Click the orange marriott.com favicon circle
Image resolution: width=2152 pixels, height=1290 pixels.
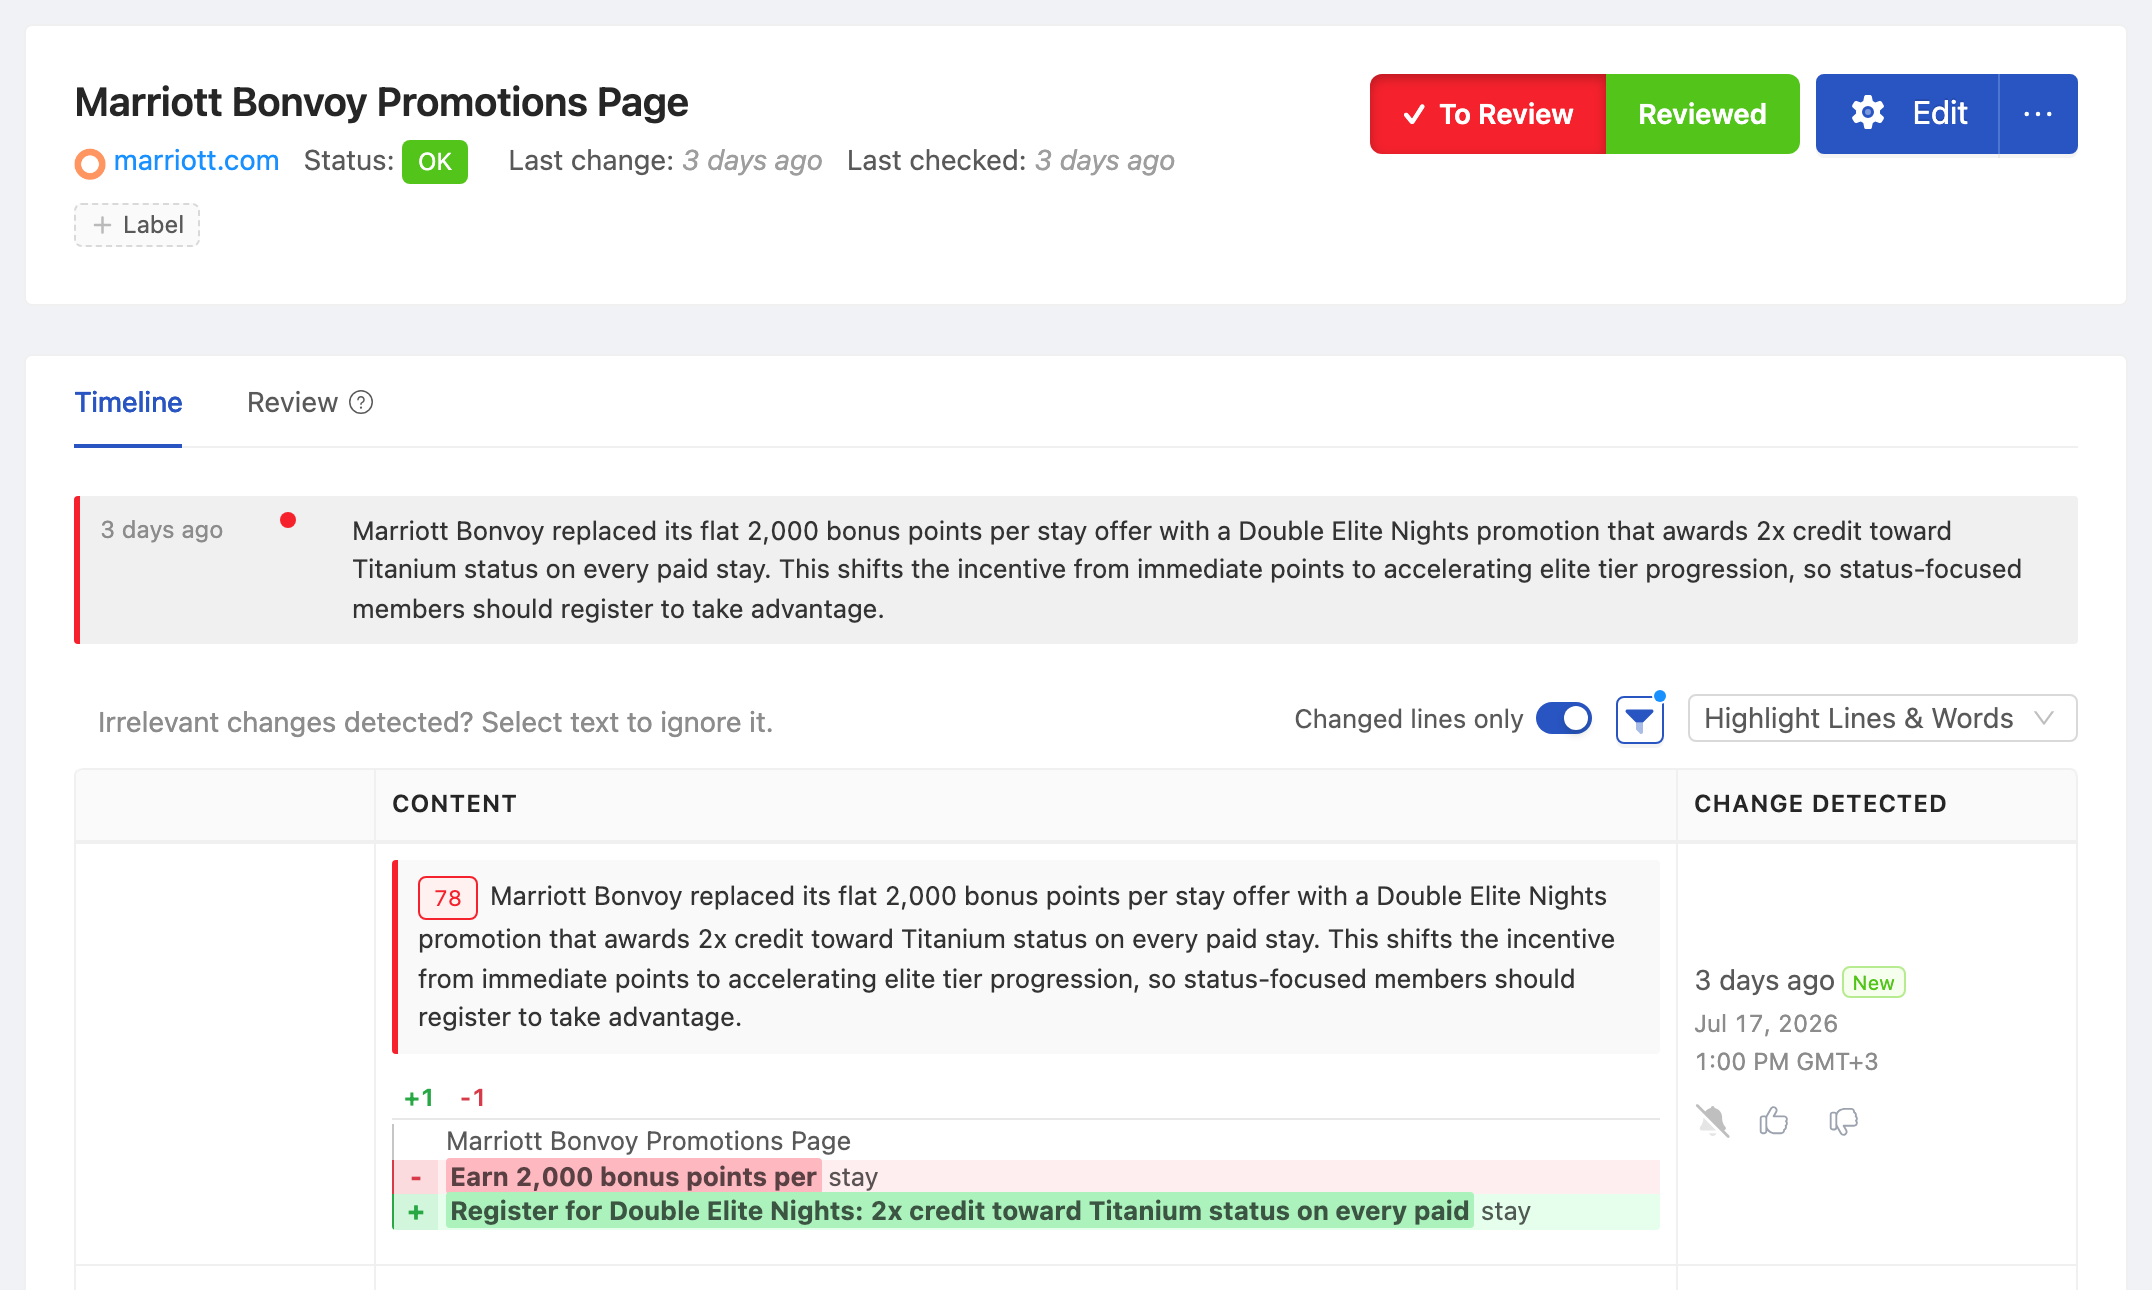(x=90, y=163)
